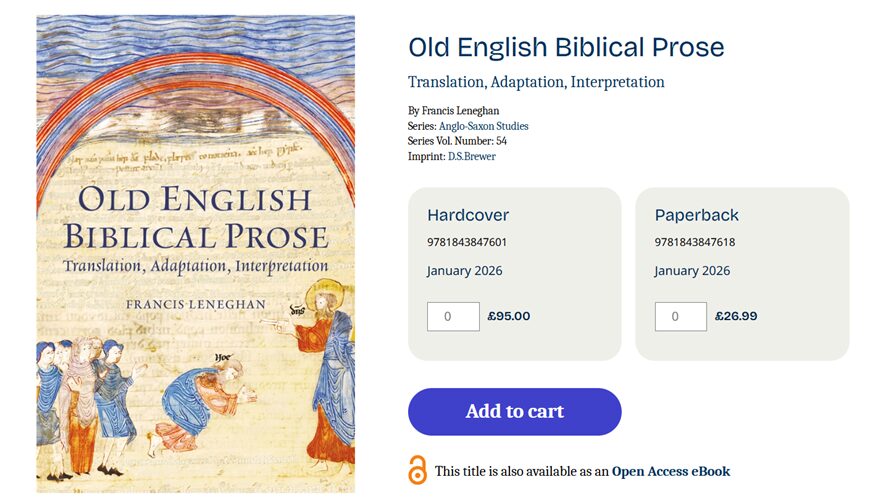Click the Paperback January 2026 release date
The width and height of the screenshot is (886, 503).
click(x=692, y=271)
